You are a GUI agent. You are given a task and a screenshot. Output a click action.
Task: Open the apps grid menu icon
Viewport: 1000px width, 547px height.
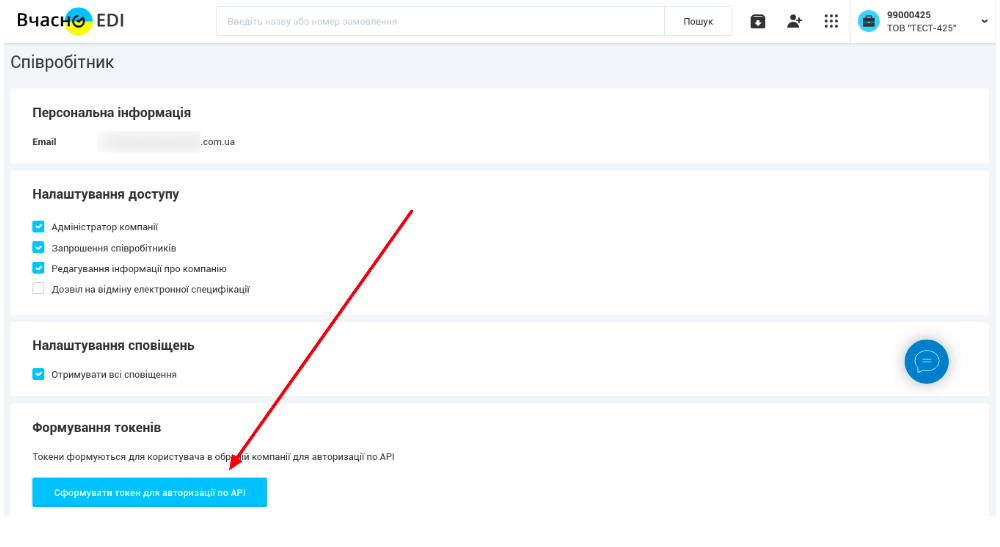tap(831, 21)
